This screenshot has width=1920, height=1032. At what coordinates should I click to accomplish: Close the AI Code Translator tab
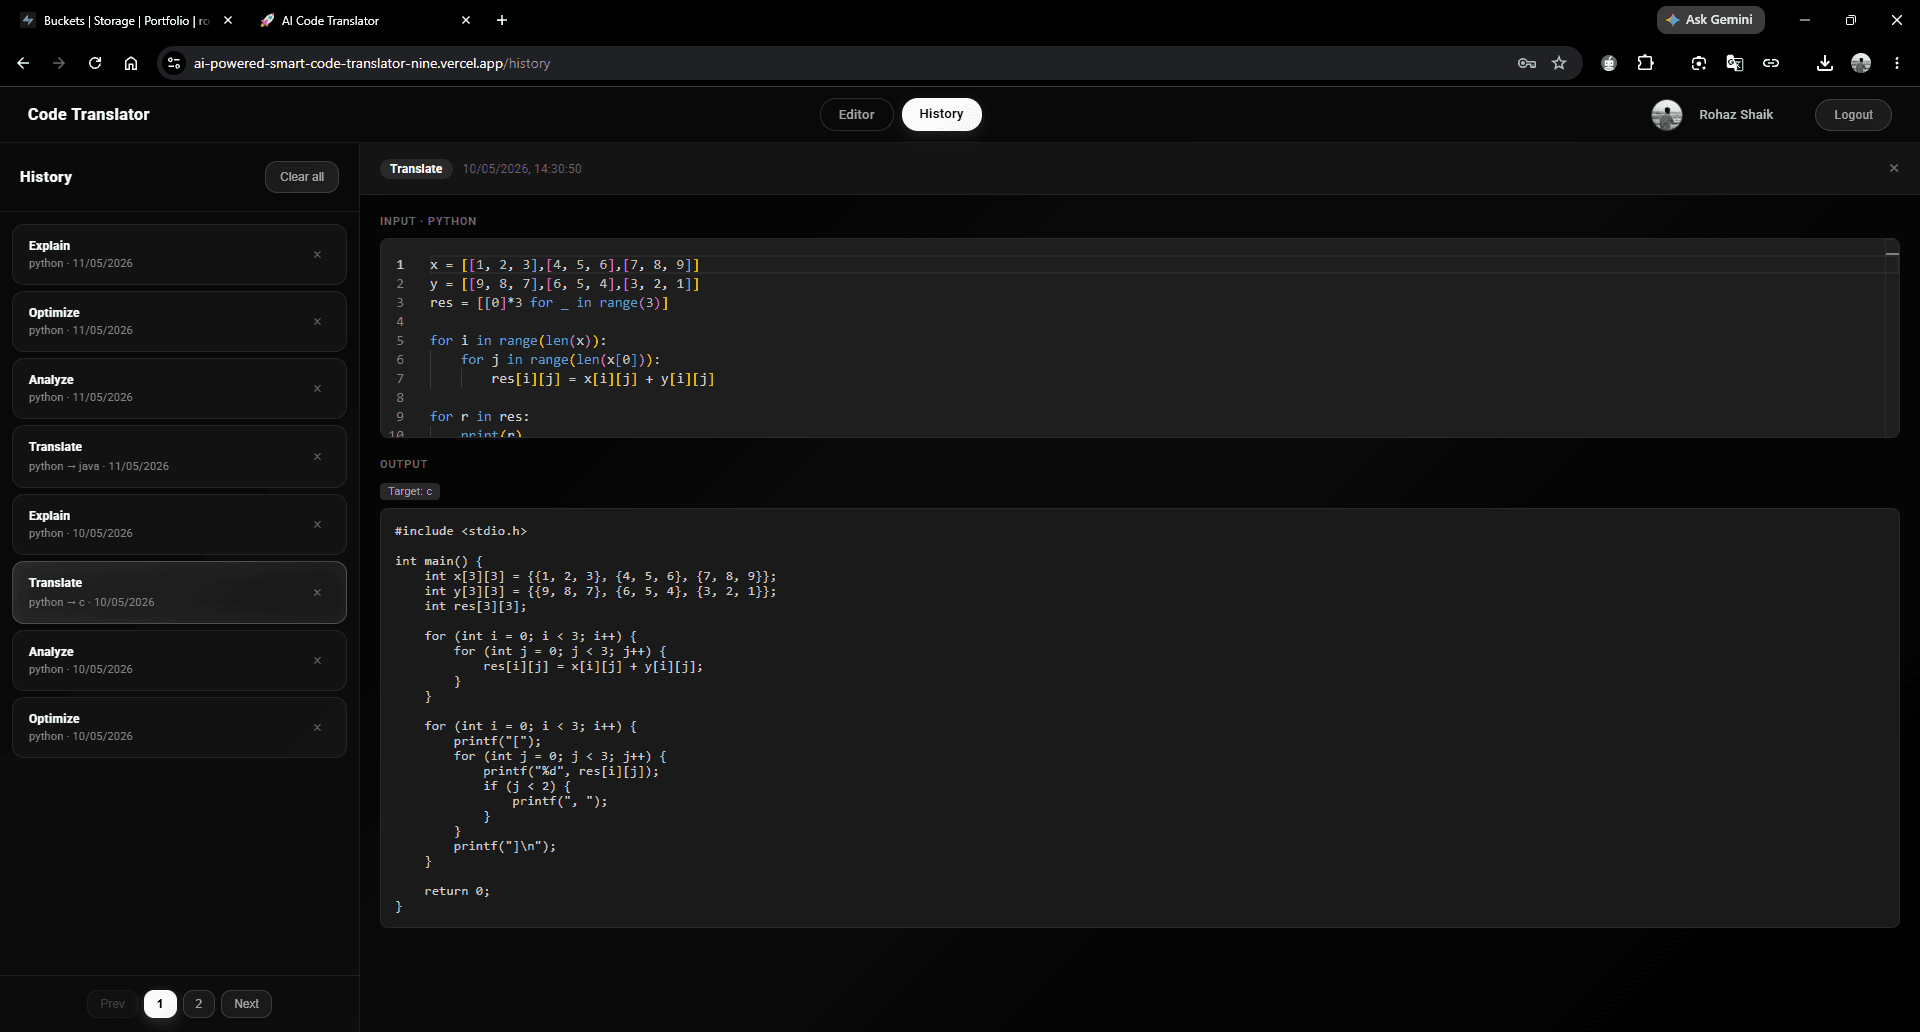pyautogui.click(x=465, y=20)
